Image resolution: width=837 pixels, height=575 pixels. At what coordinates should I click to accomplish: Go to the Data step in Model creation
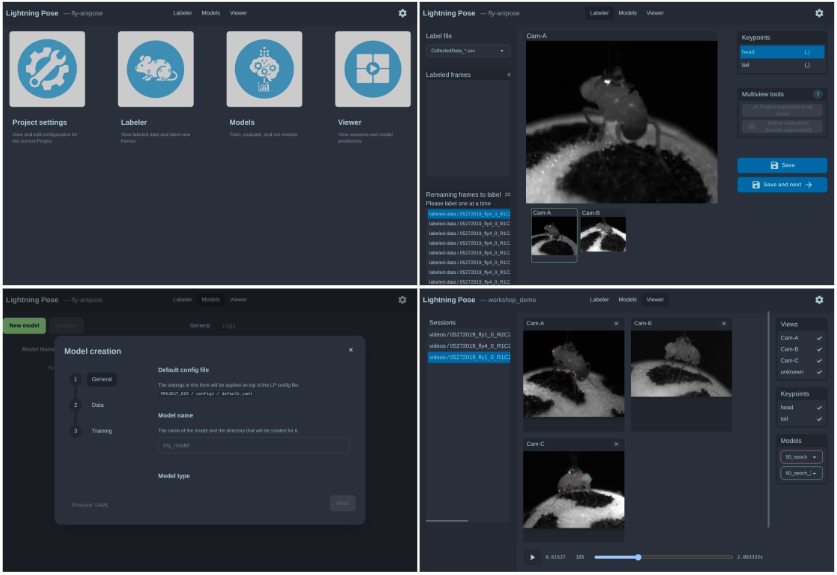(97, 405)
